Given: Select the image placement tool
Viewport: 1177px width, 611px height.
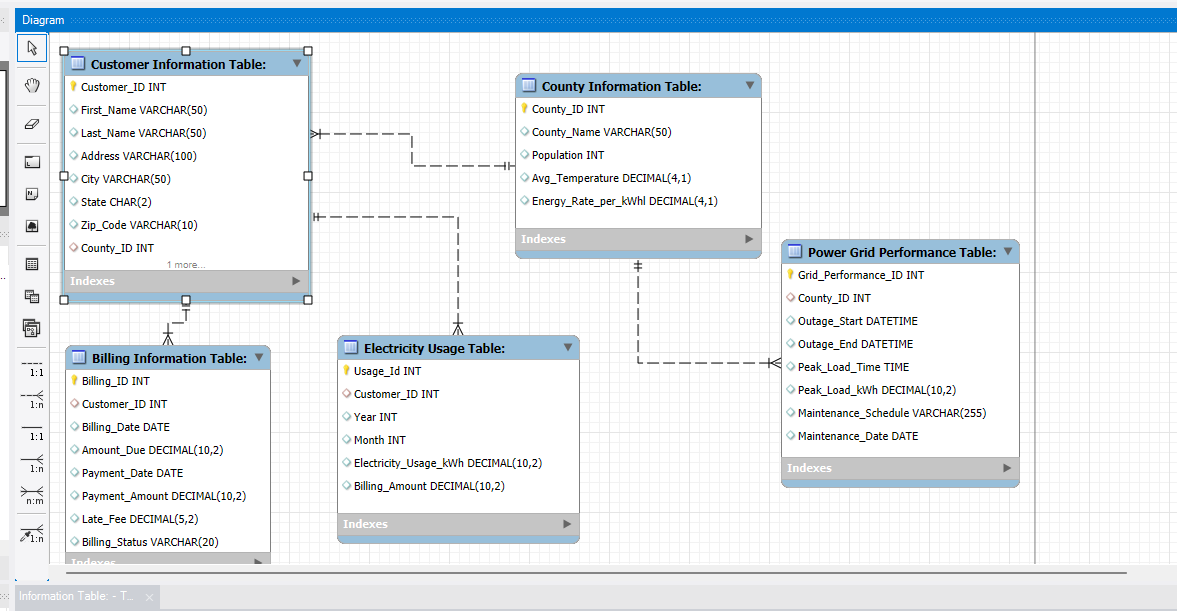Looking at the screenshot, I should point(31,225).
